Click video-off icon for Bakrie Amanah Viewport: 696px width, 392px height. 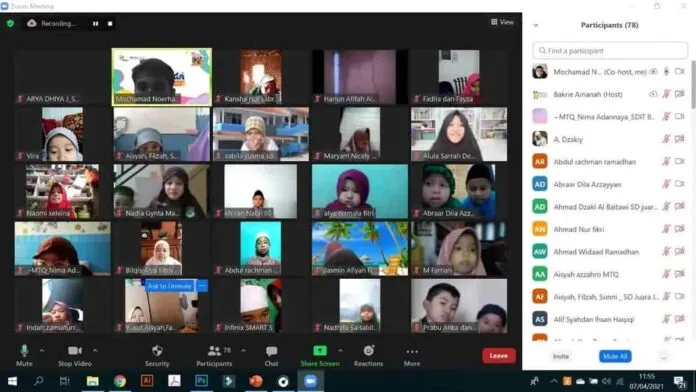pos(680,94)
